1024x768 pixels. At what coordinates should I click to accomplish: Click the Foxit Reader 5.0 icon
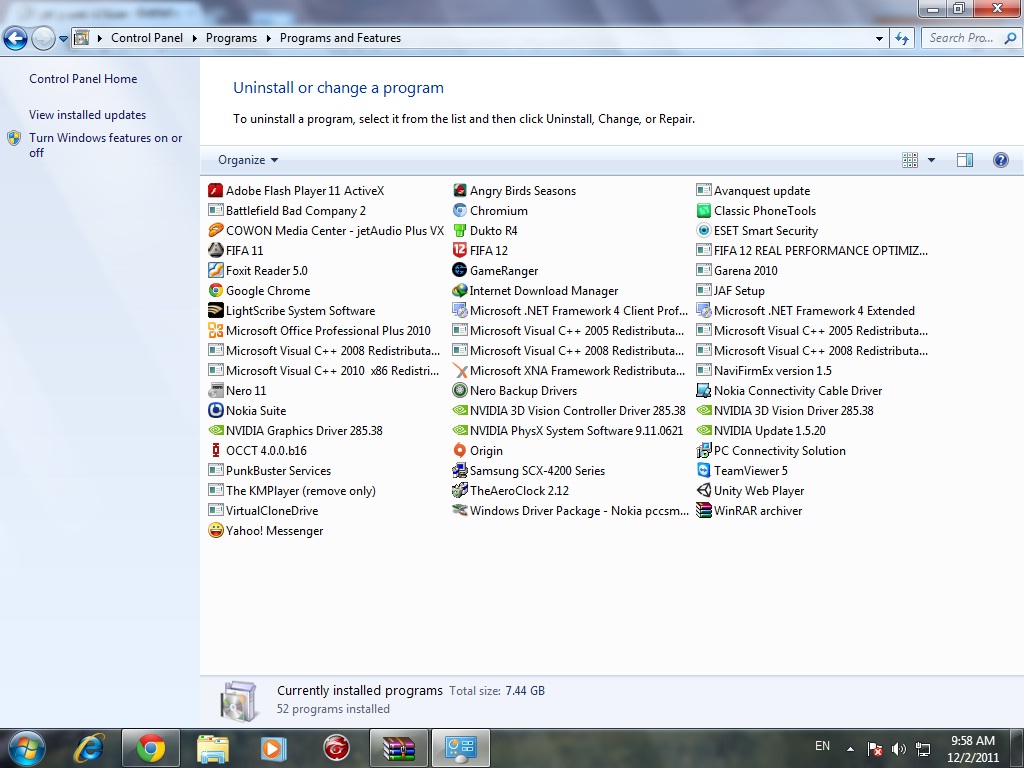coord(216,270)
